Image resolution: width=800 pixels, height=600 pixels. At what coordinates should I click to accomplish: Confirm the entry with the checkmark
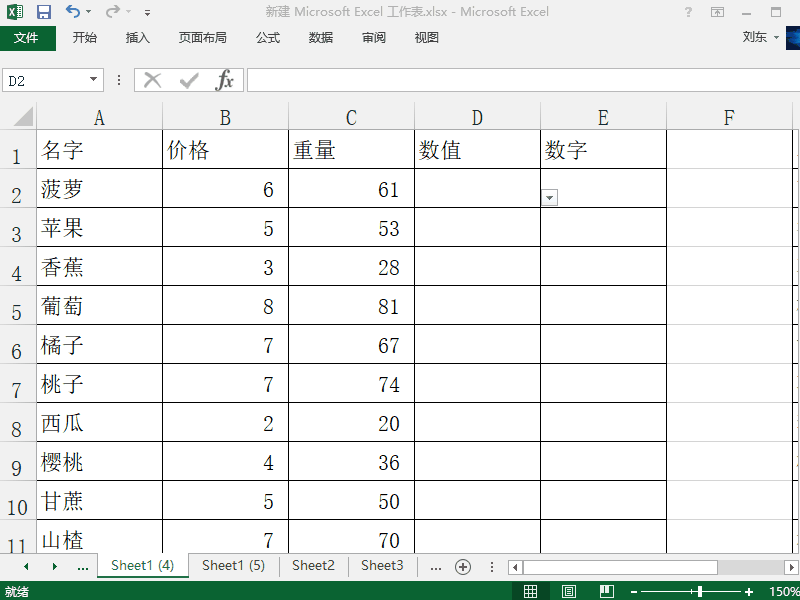pos(189,81)
